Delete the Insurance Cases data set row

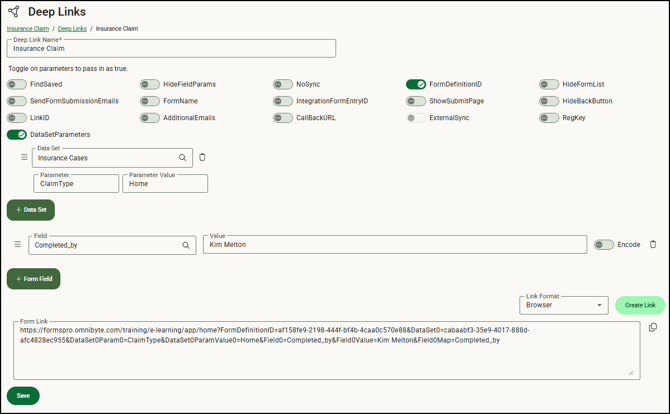(202, 157)
